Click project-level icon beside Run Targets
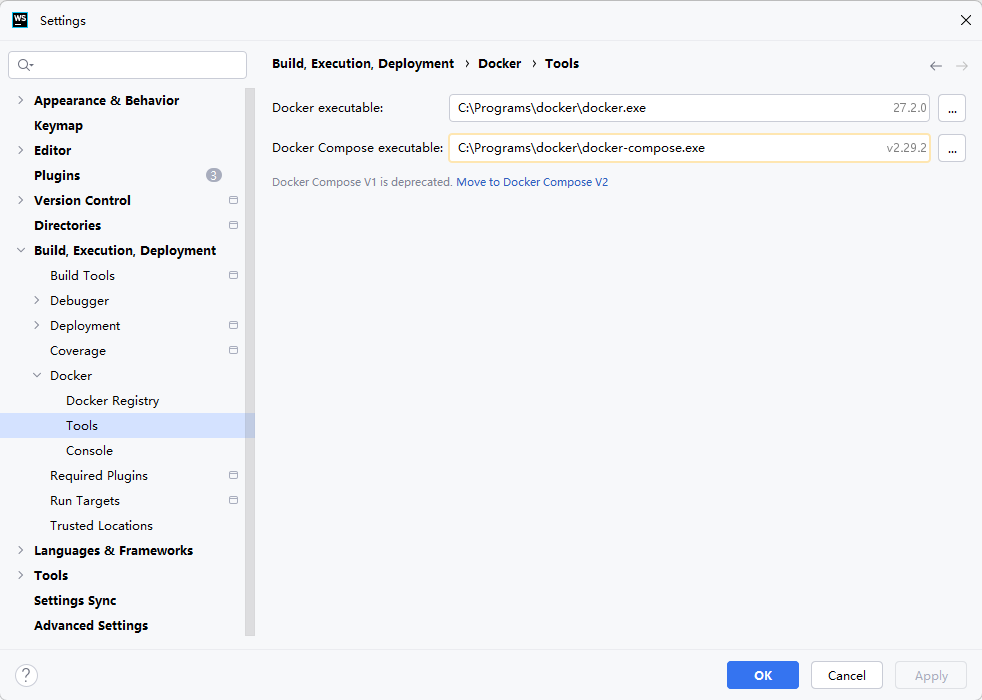982x700 pixels. [233, 501]
